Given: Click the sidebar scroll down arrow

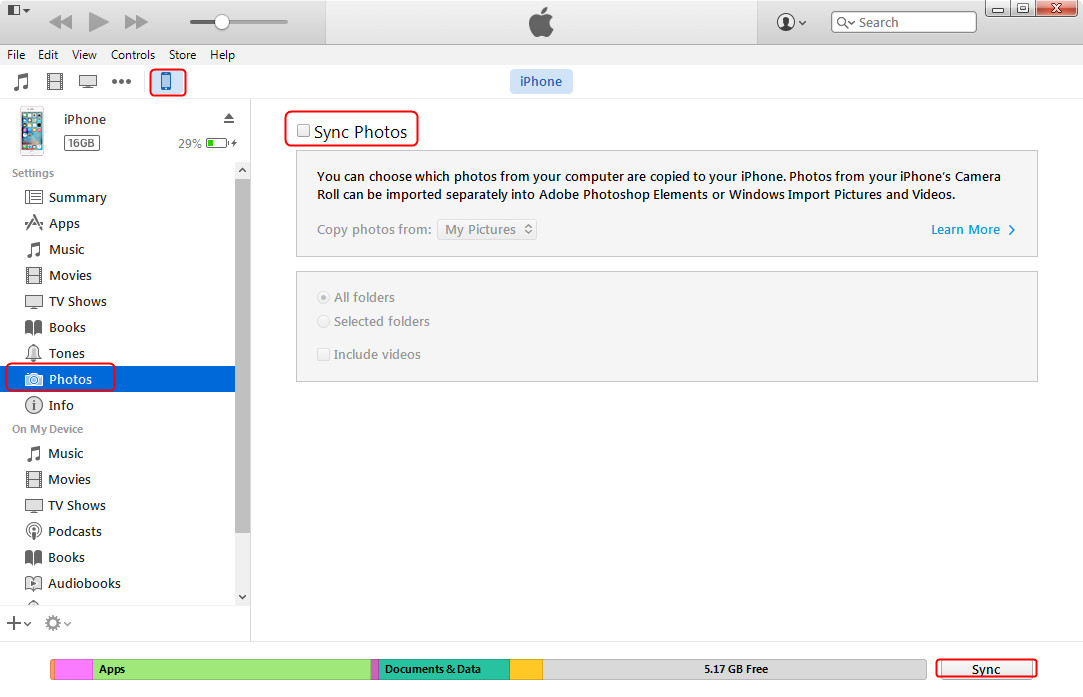Looking at the screenshot, I should tap(242, 597).
